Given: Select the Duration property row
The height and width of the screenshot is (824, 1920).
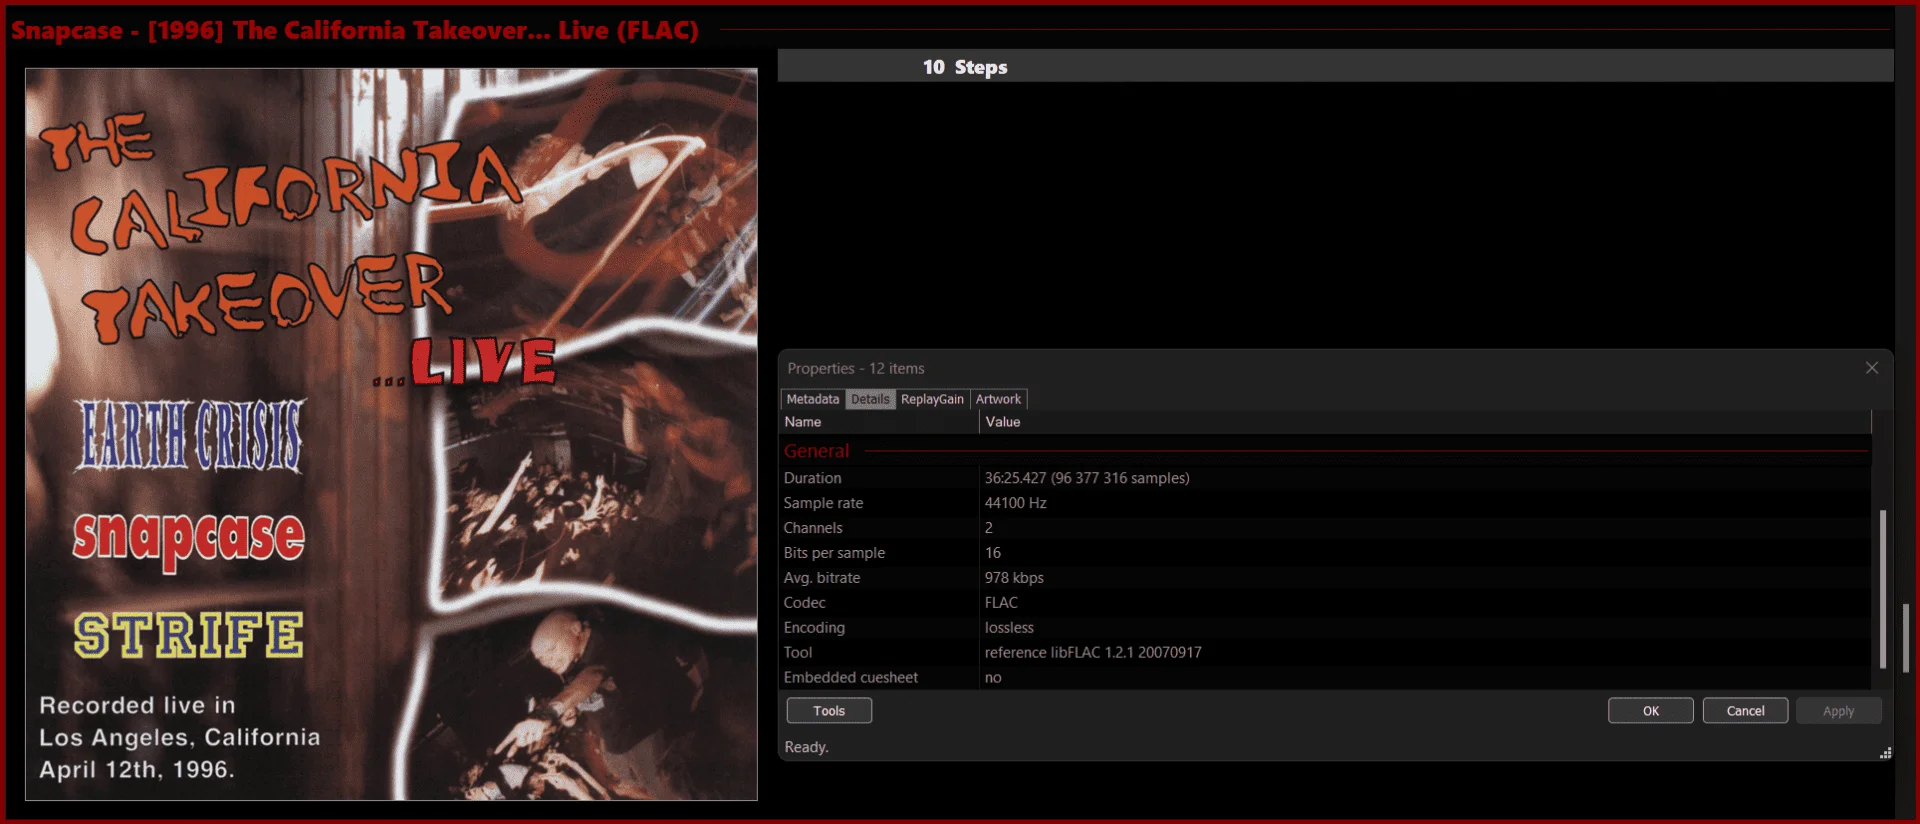Looking at the screenshot, I should pyautogui.click(x=1325, y=478).
